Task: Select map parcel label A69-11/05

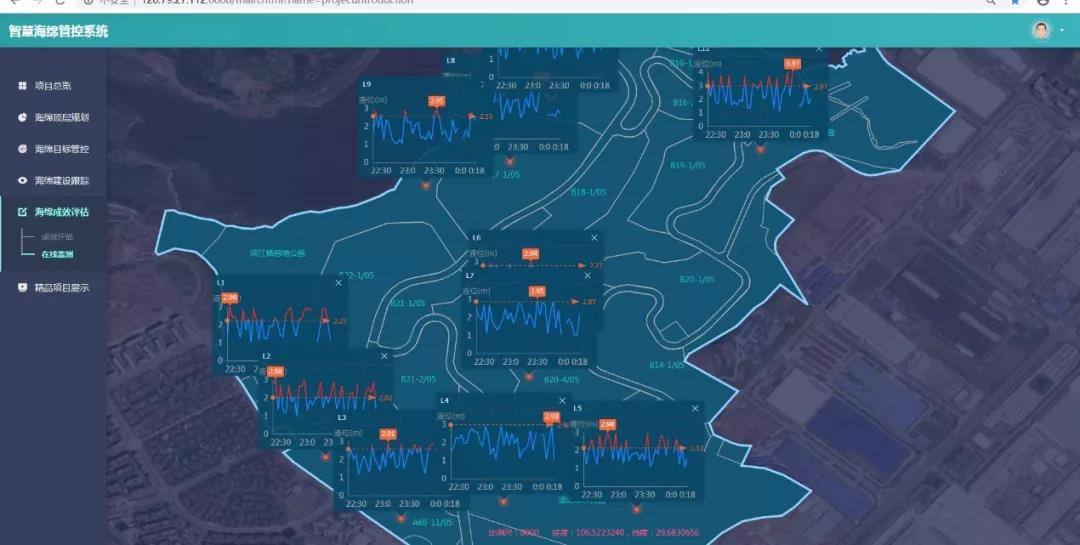Action: [433, 523]
